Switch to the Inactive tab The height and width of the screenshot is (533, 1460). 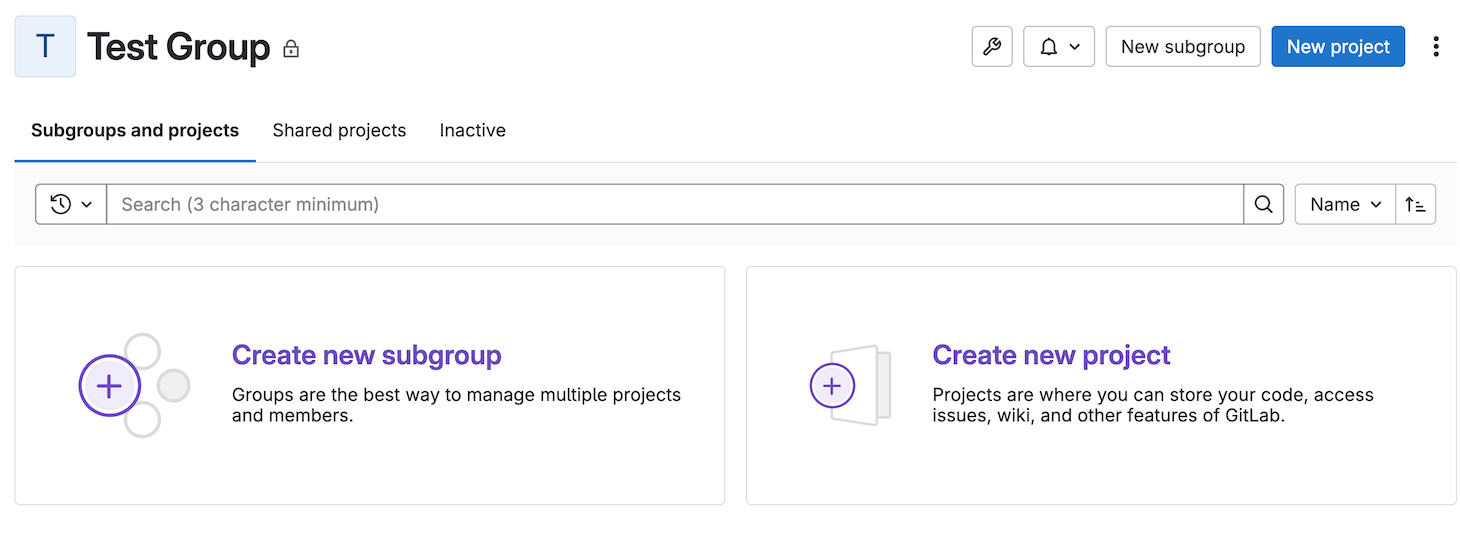(x=472, y=131)
